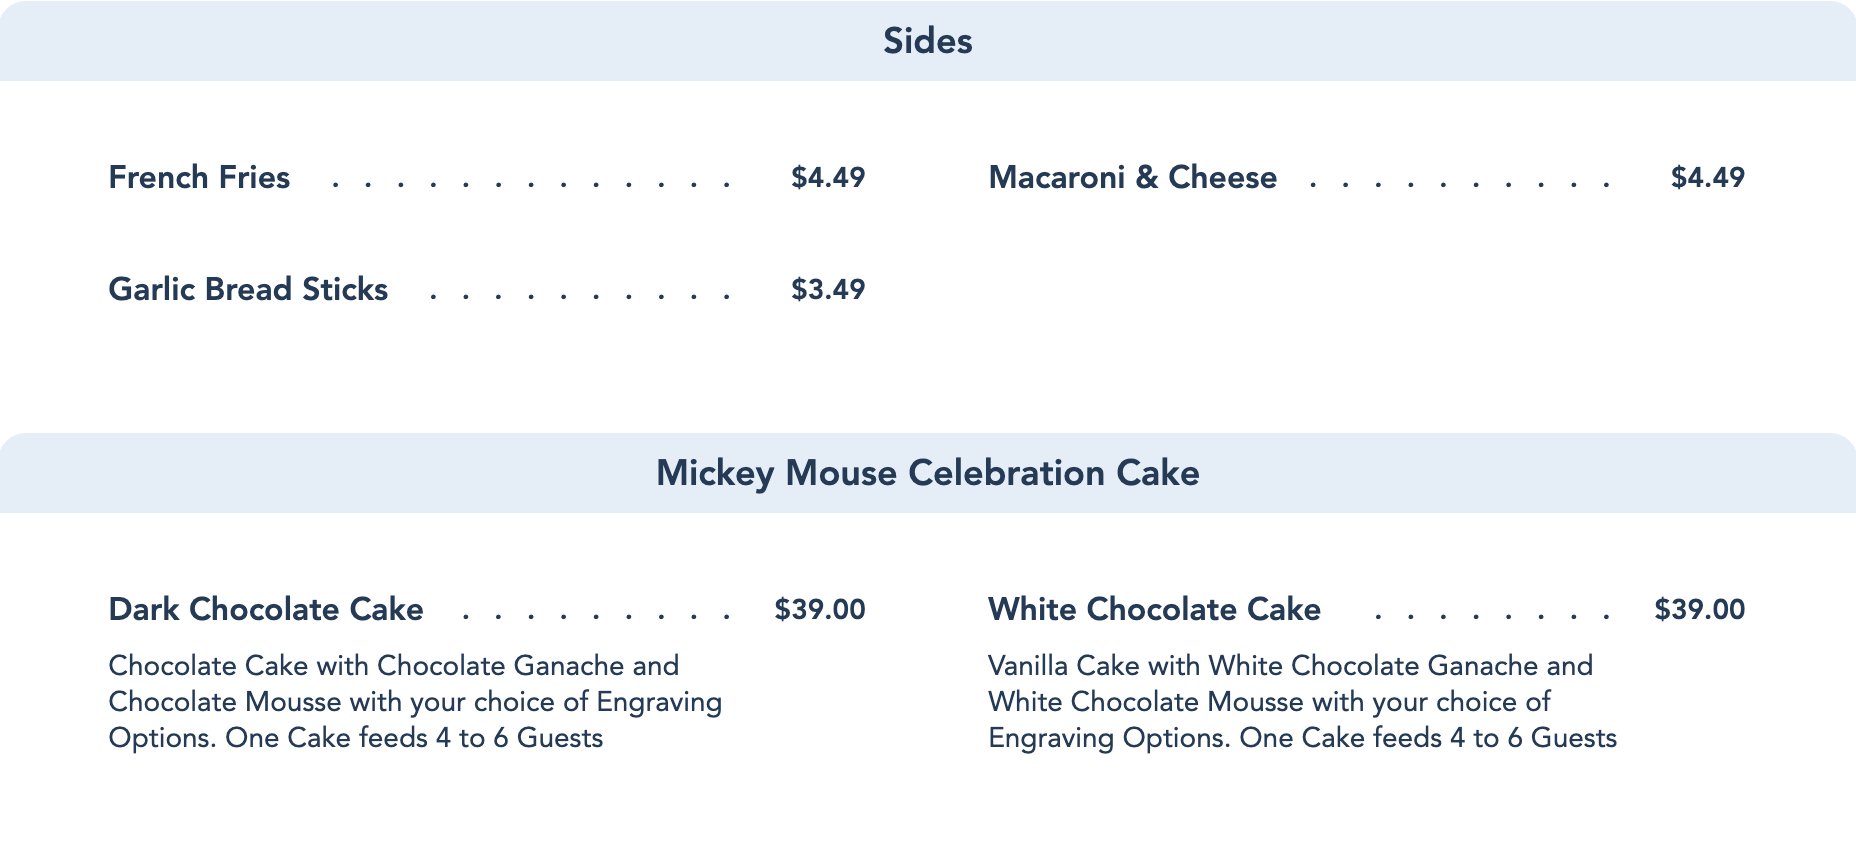Click "Engraving Options. One Cake feeds" white cake line
Image resolution: width=1856 pixels, height=860 pixels.
(1302, 738)
